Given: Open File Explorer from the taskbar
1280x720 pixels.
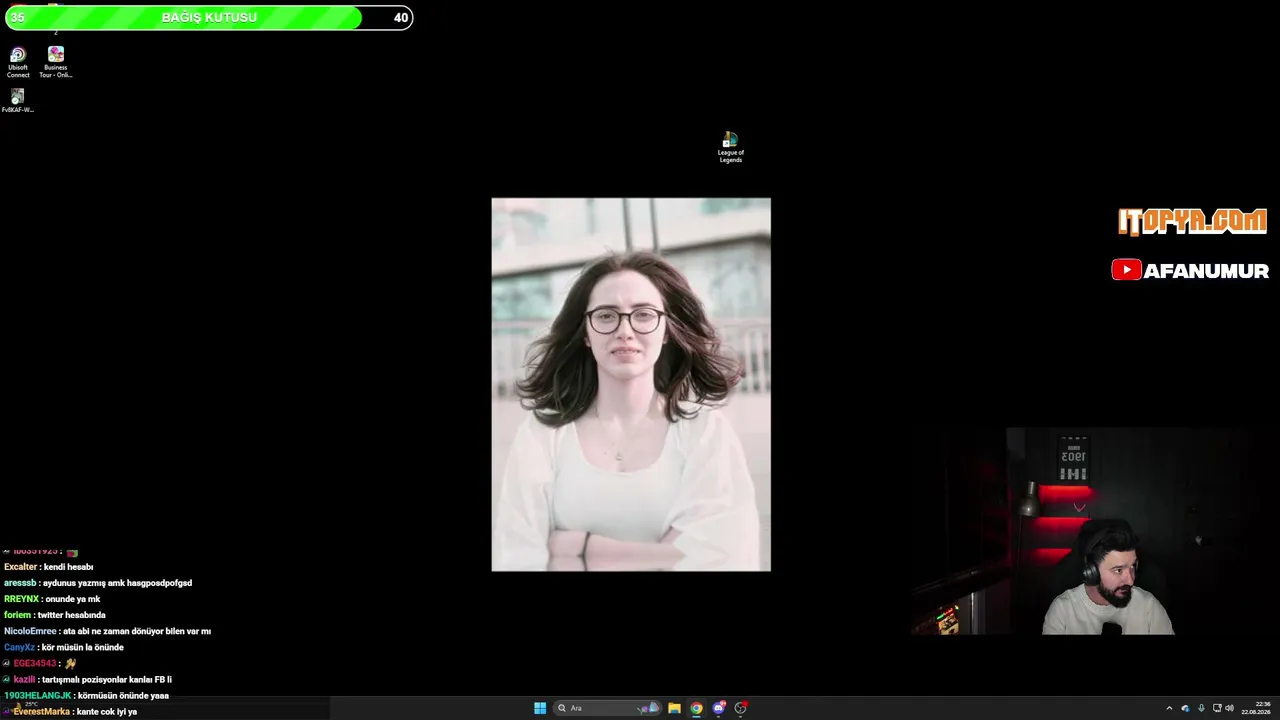Looking at the screenshot, I should [674, 708].
